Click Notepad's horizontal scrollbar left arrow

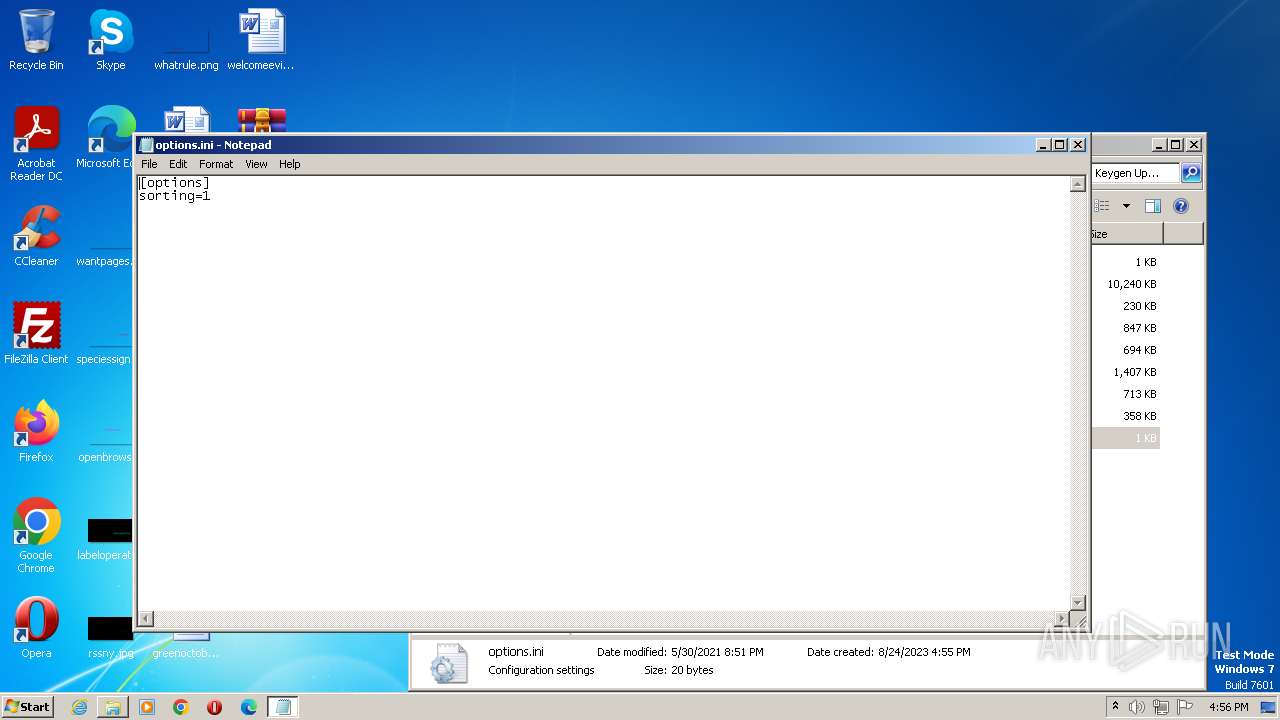coord(145,619)
